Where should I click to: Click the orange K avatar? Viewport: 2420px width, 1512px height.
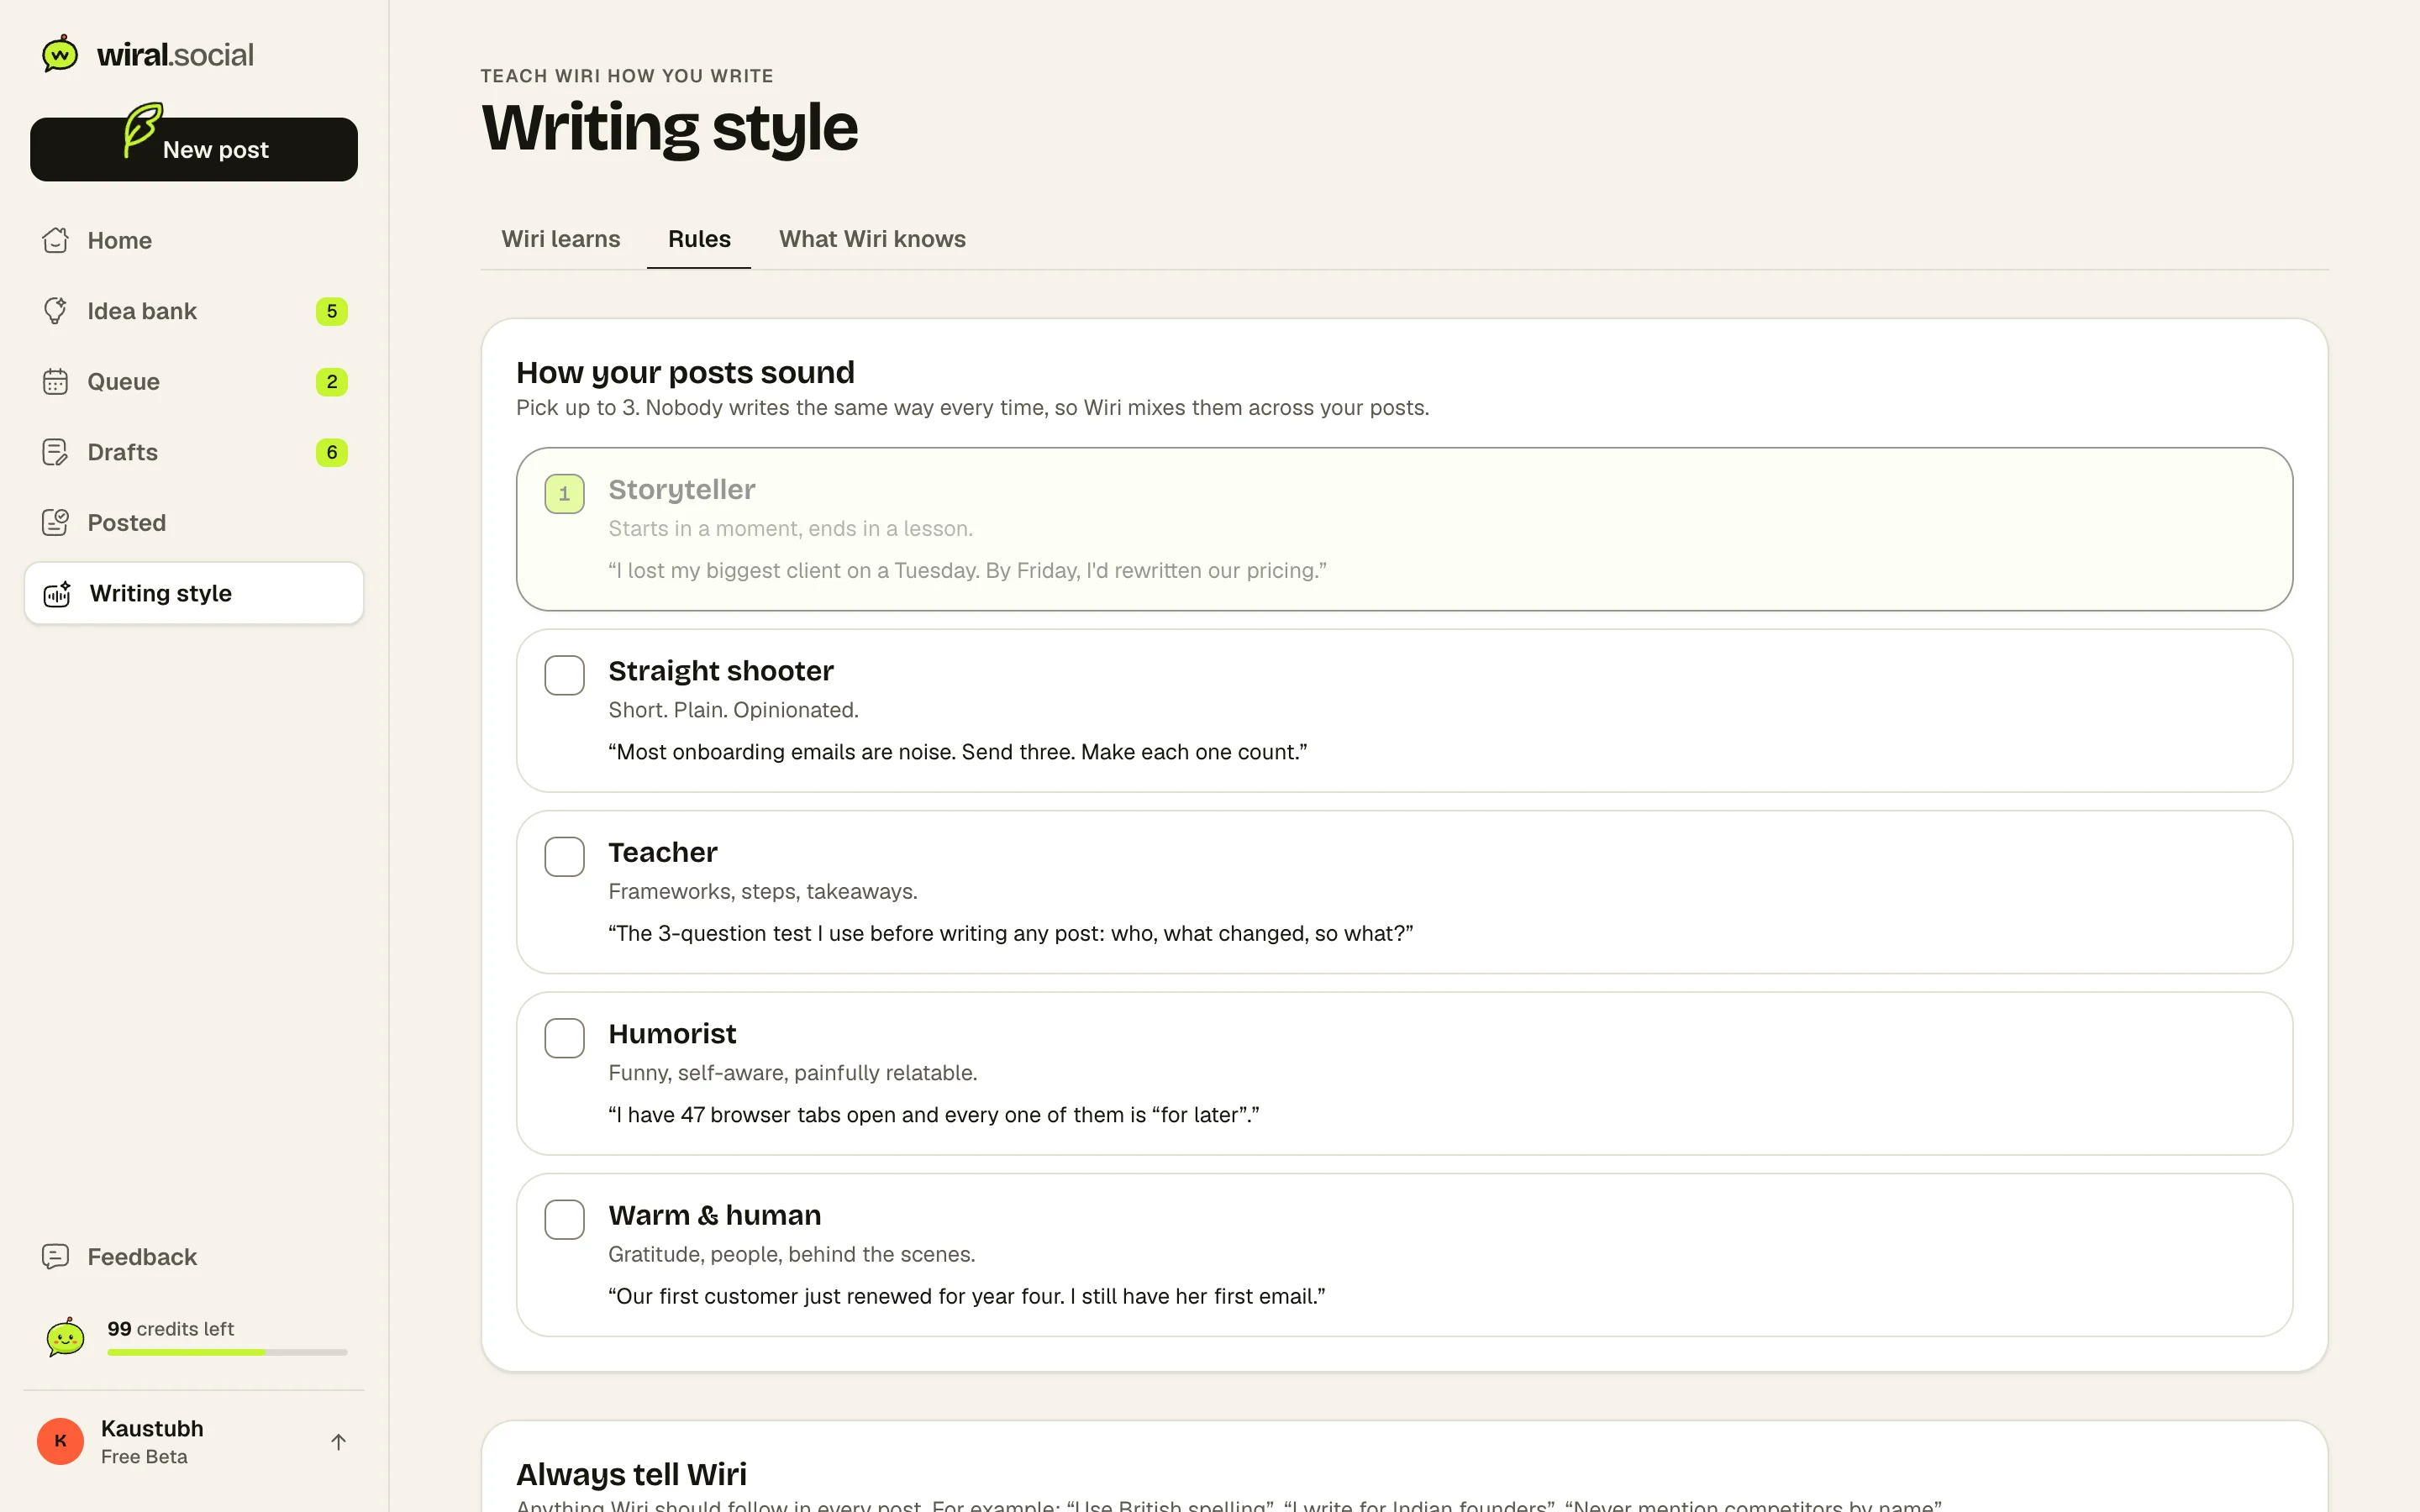click(x=61, y=1441)
